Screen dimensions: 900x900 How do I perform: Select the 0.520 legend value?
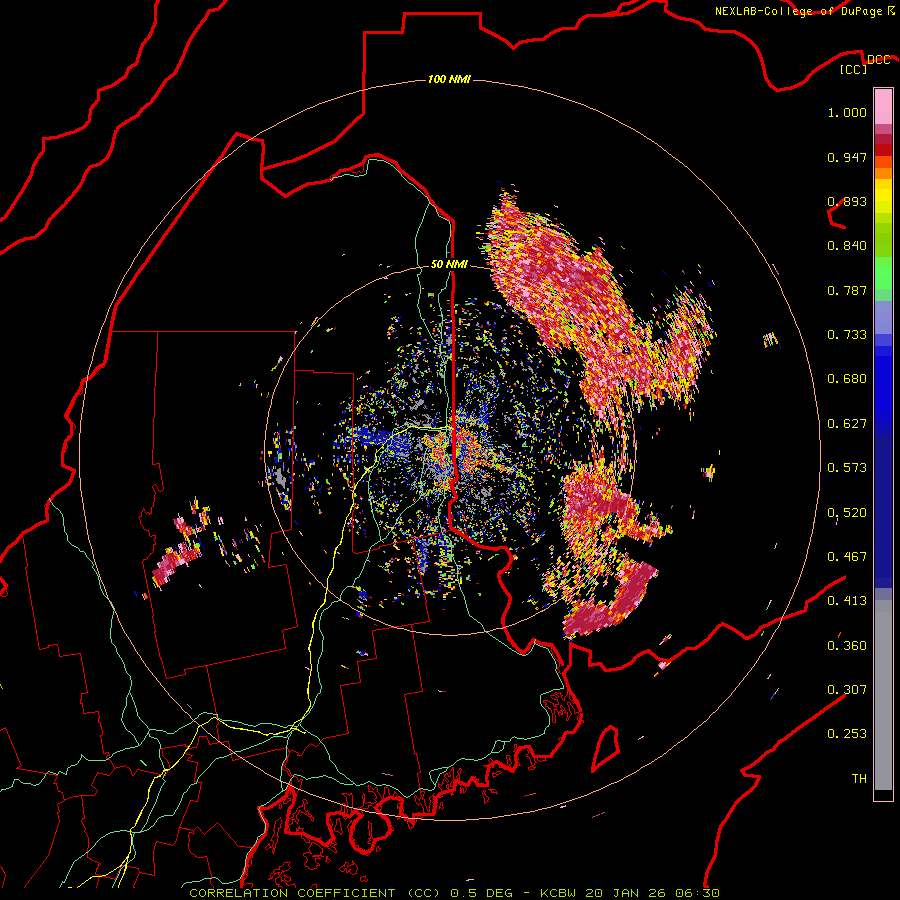(x=847, y=513)
